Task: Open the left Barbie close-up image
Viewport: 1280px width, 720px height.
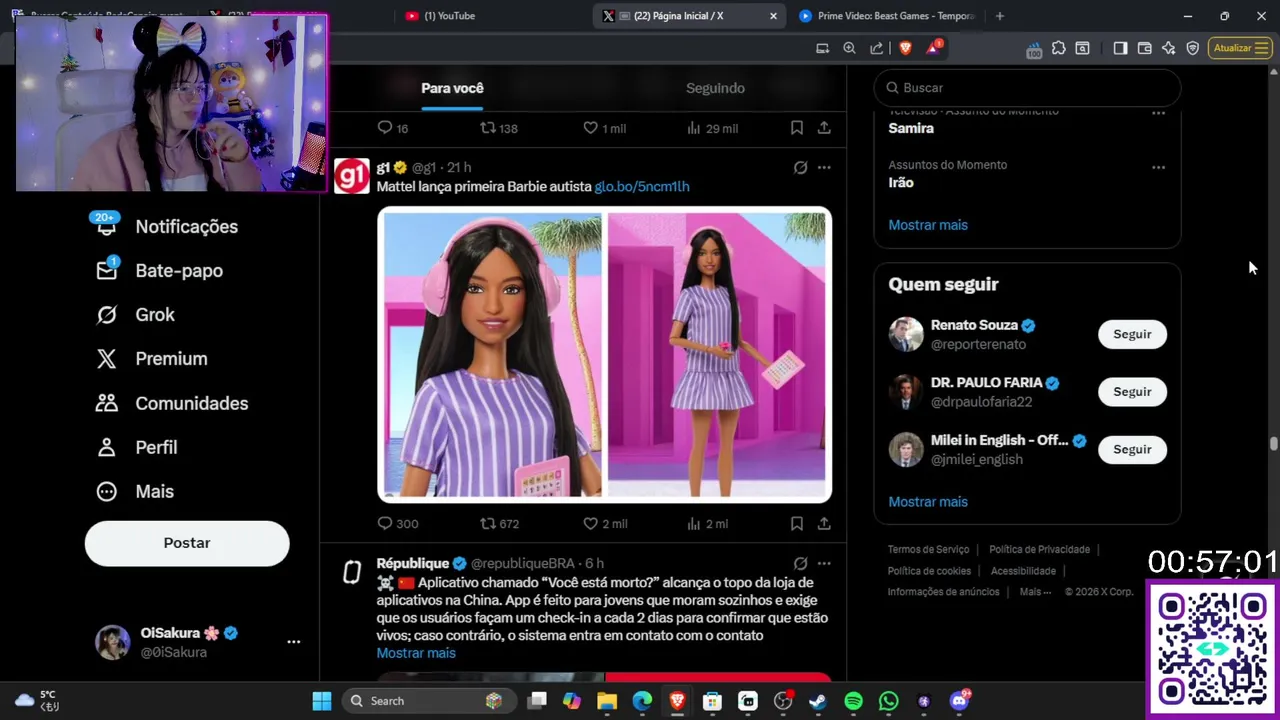Action: [490, 354]
